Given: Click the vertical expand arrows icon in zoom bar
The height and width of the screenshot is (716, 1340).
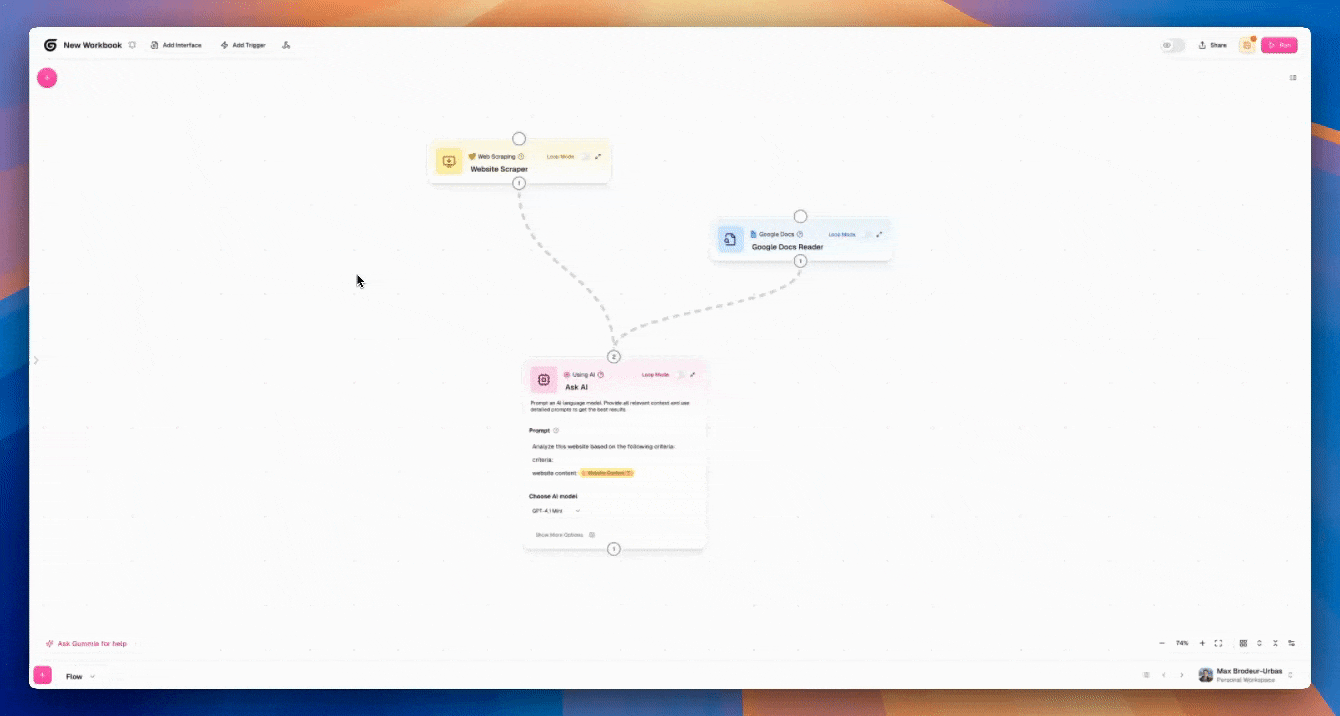Looking at the screenshot, I should 1259,643.
